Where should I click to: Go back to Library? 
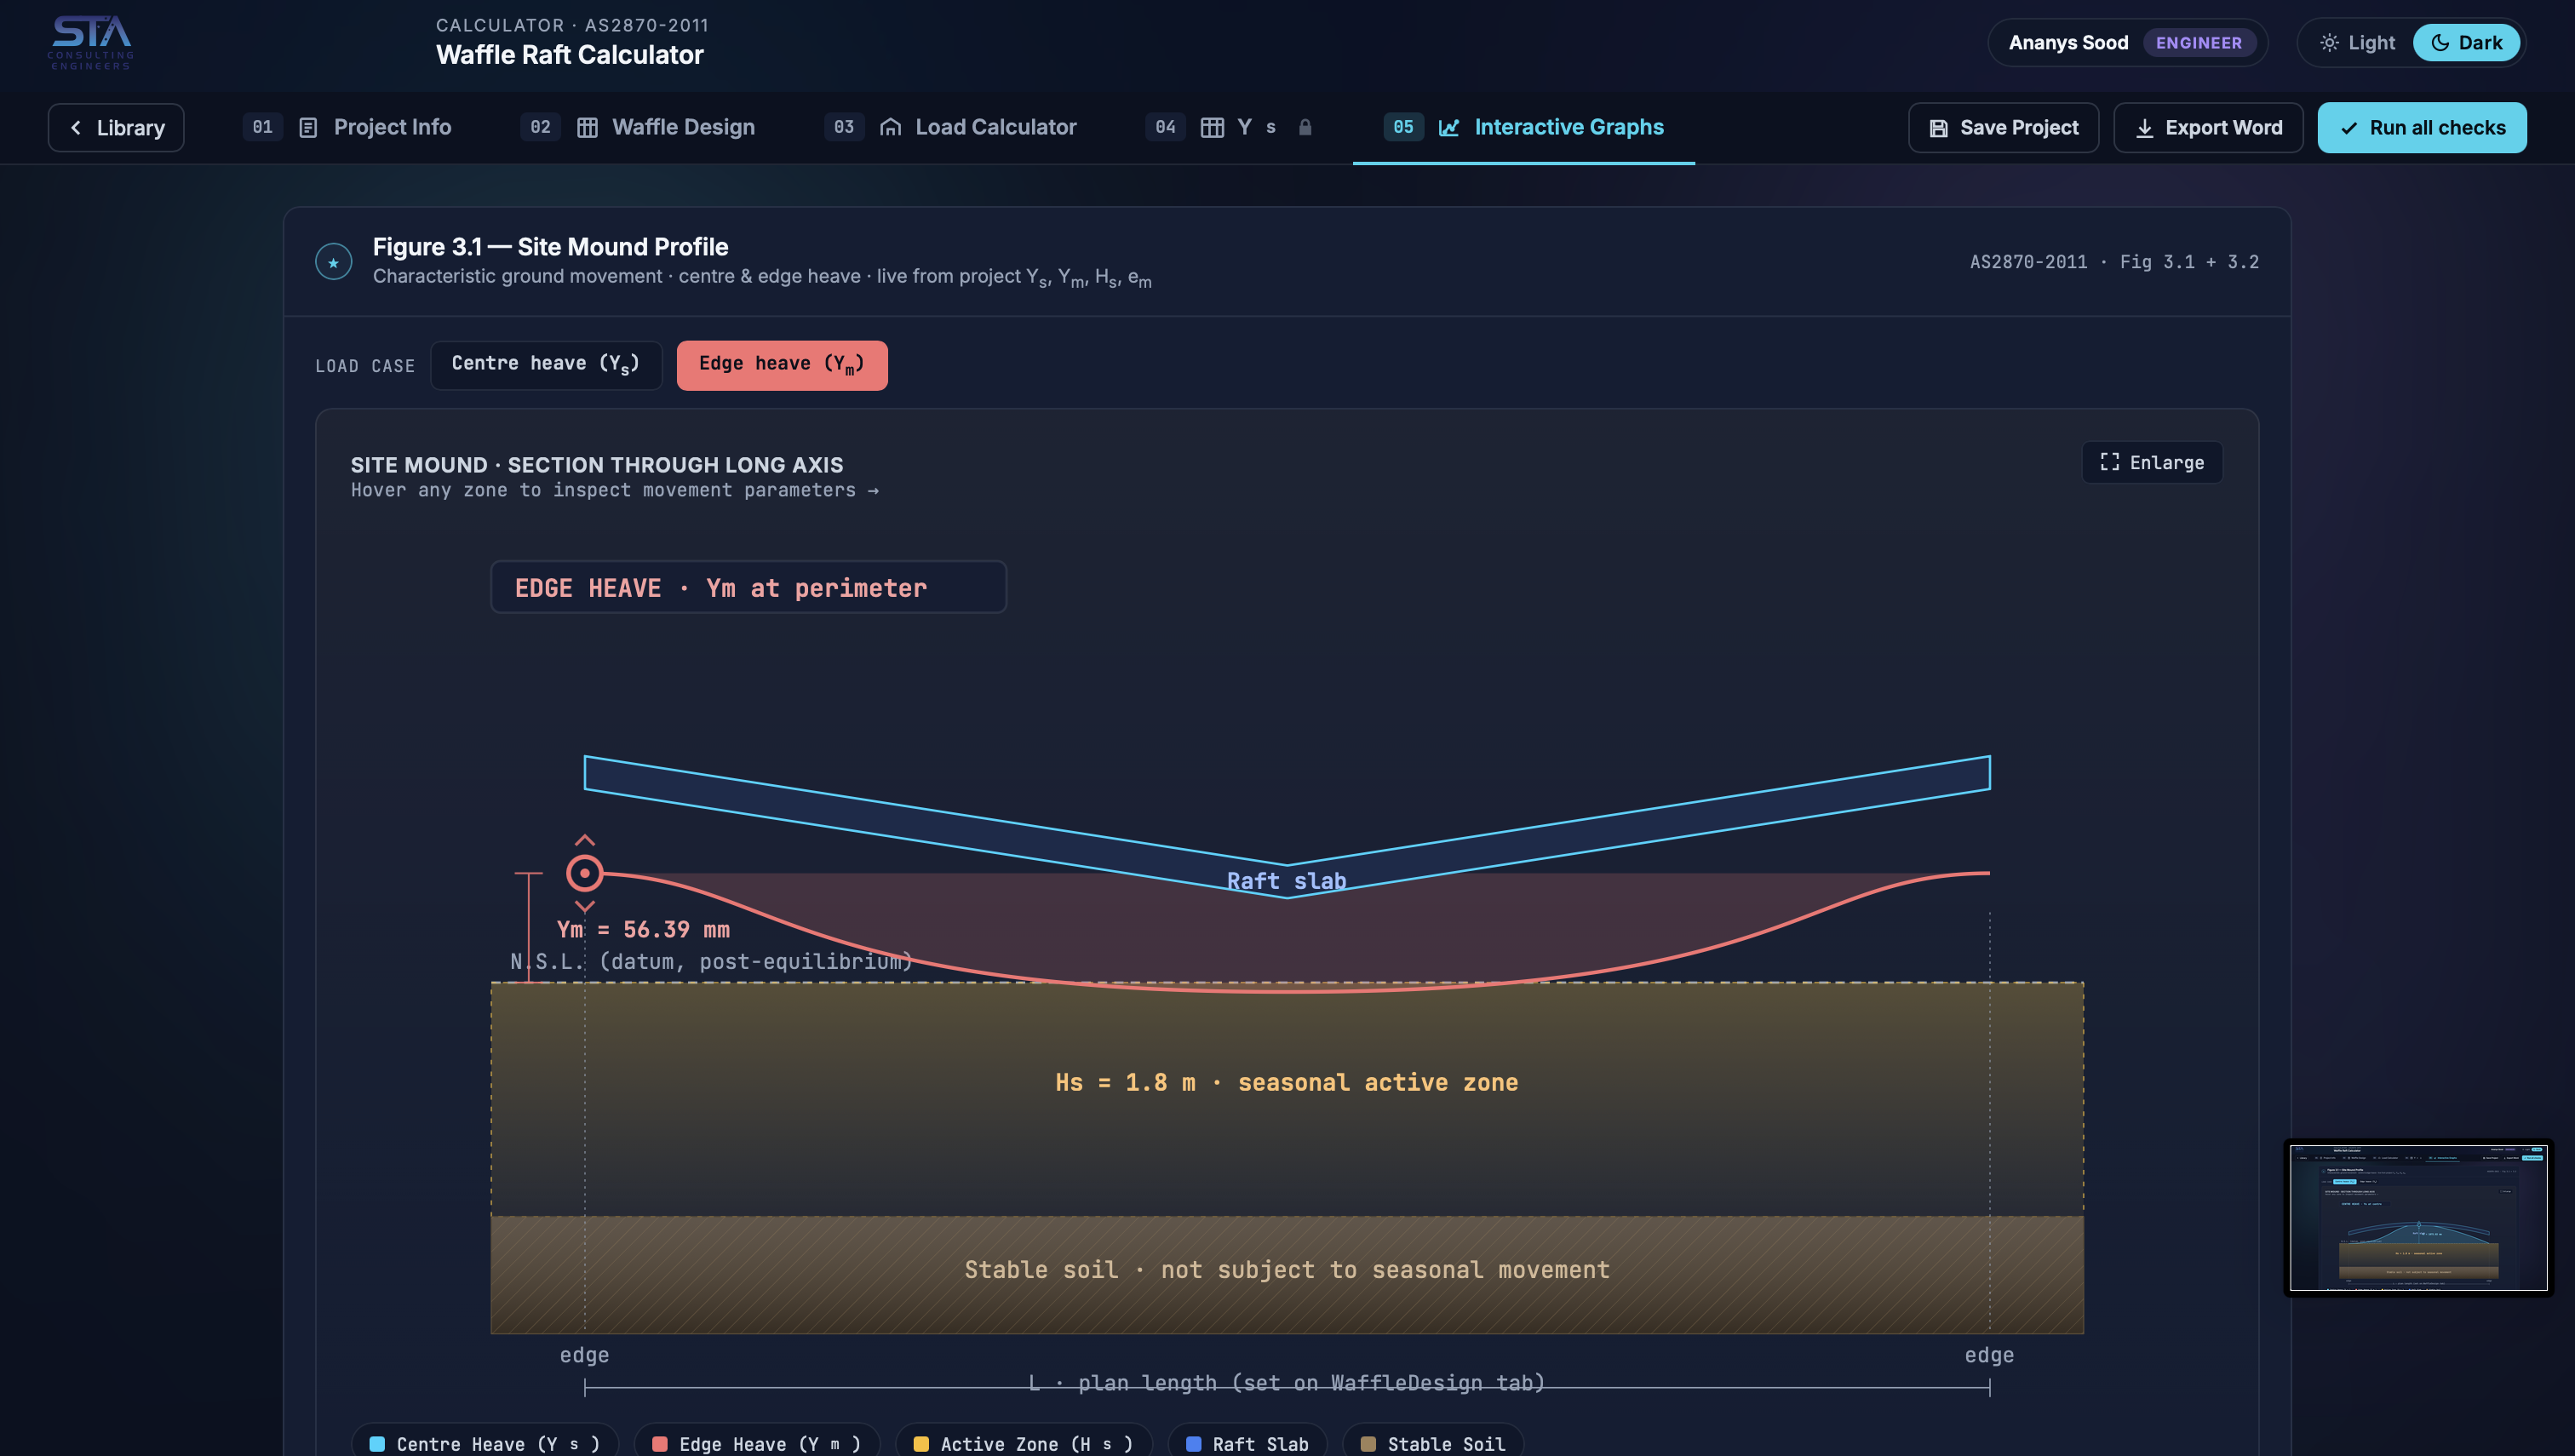point(116,128)
